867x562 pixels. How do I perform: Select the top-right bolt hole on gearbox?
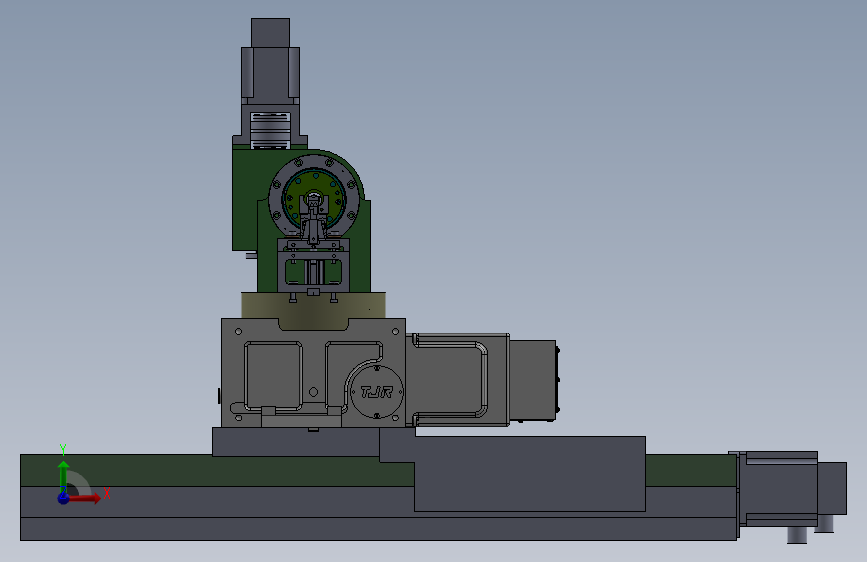(395, 331)
